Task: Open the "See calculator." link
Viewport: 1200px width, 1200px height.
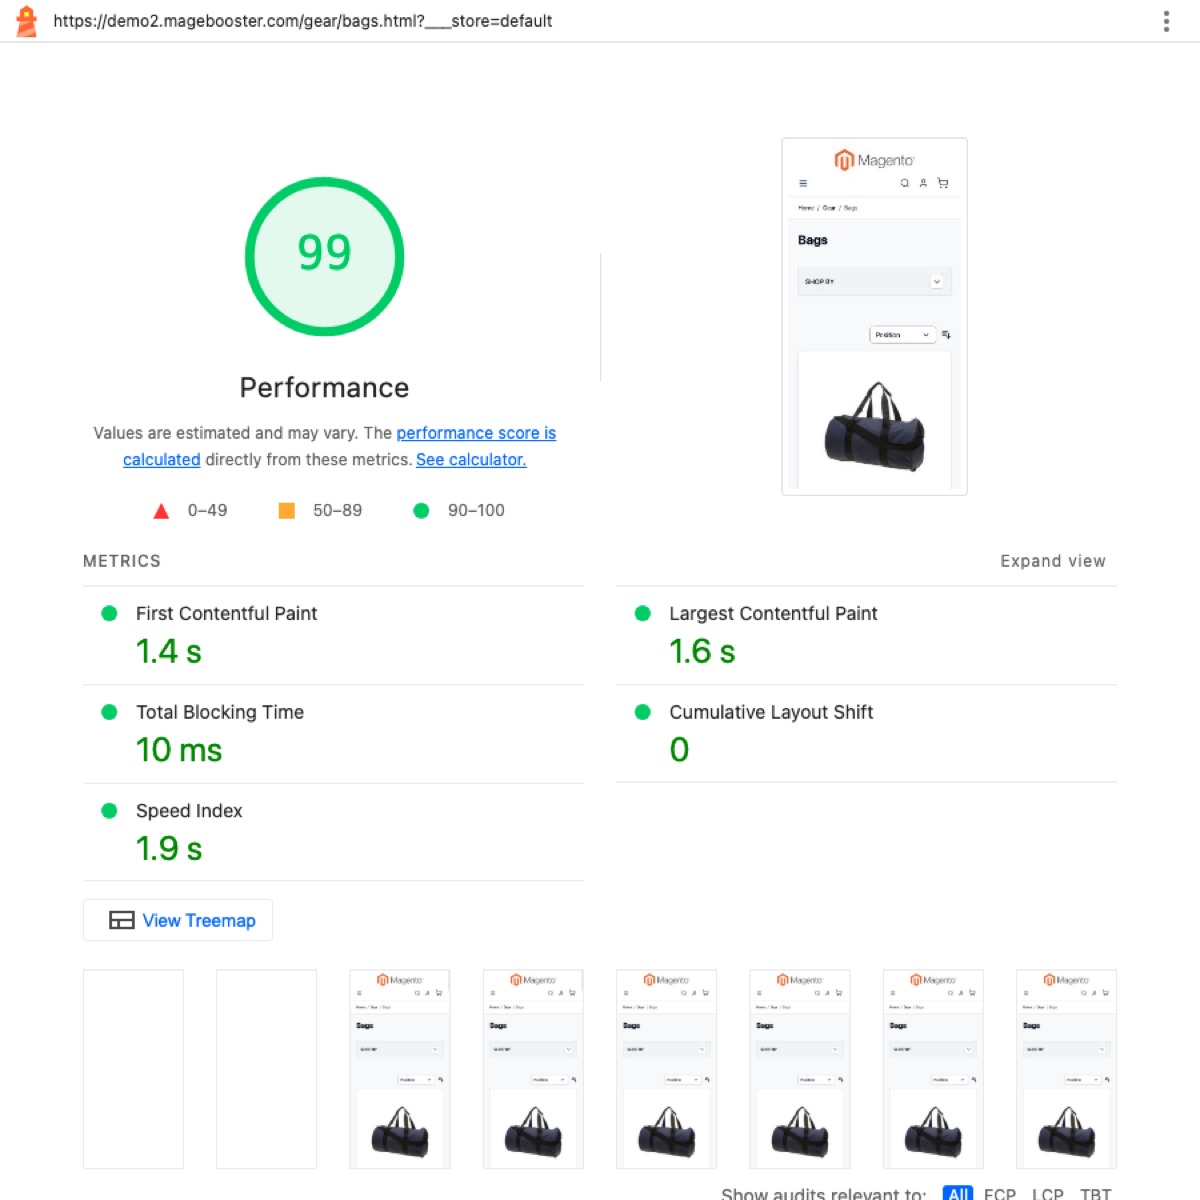Action: (x=471, y=460)
